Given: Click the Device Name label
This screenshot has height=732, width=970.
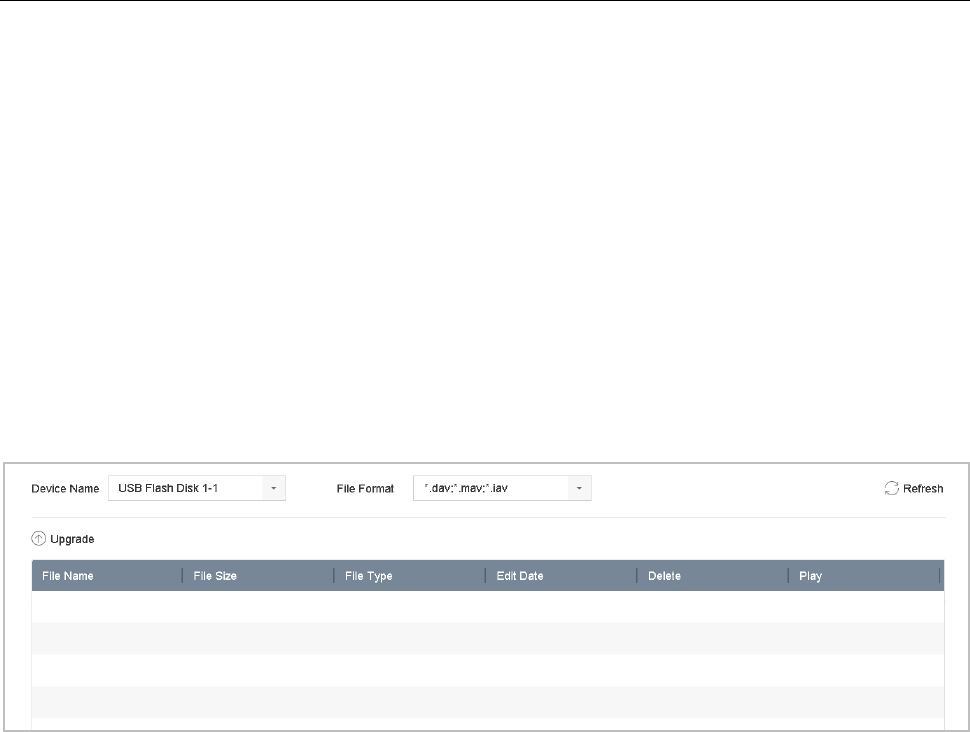Looking at the screenshot, I should (65, 489).
